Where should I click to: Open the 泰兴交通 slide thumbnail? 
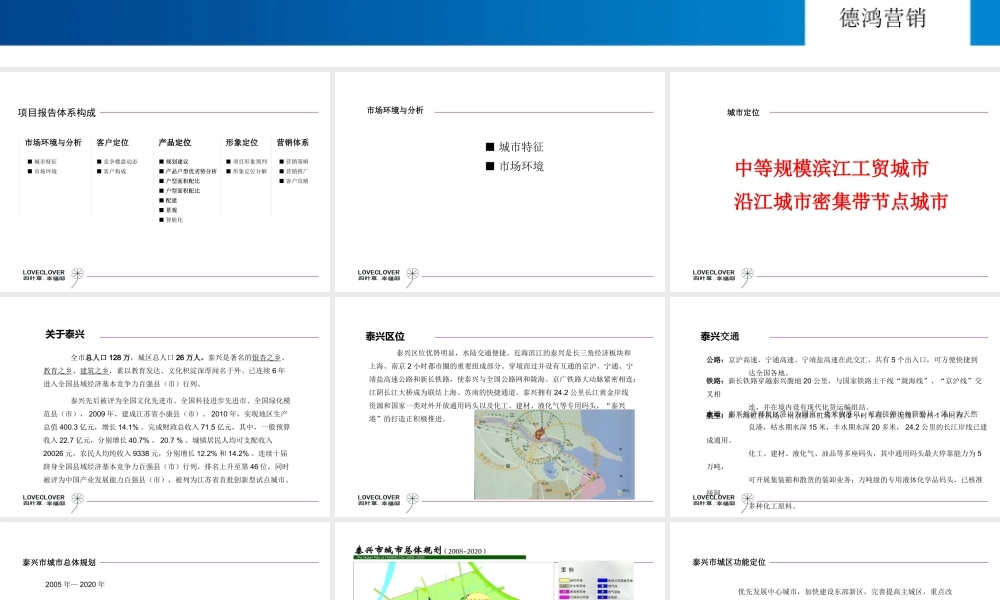835,407
